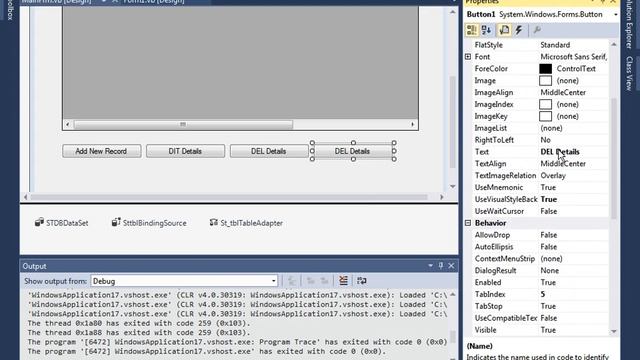The width and height of the screenshot is (640, 360).
Task: Click the selected DEL Details button with handles
Action: (353, 151)
